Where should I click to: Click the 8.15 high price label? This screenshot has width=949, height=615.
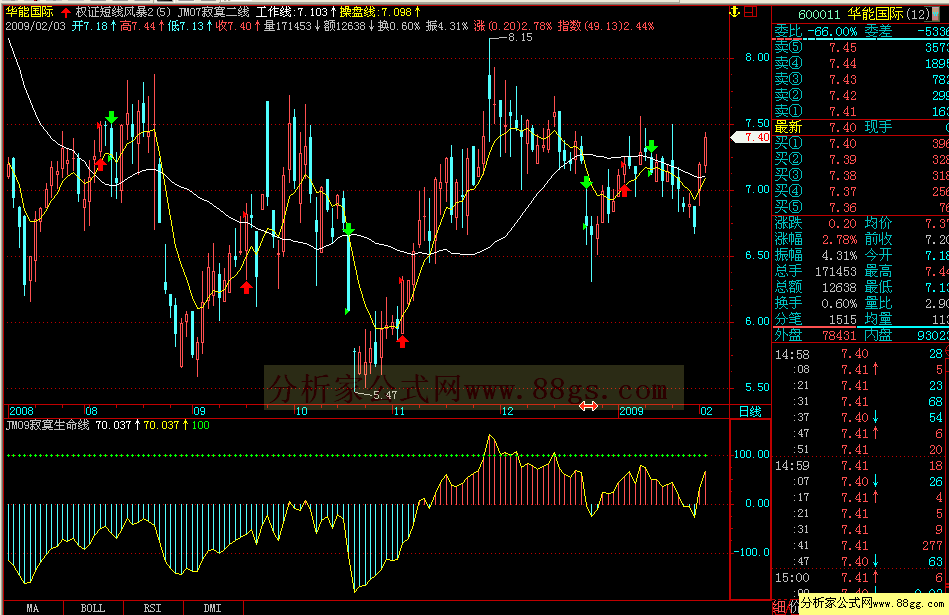[x=520, y=38]
